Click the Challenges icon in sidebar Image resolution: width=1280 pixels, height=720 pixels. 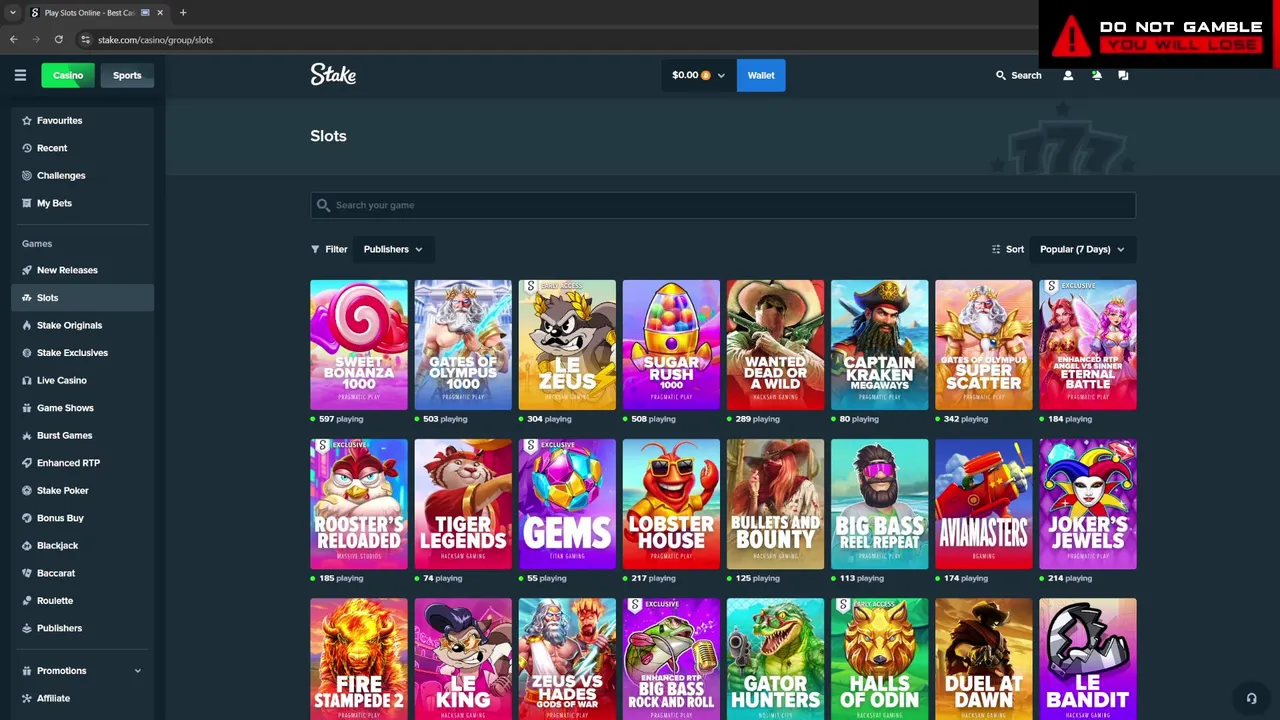coord(27,175)
